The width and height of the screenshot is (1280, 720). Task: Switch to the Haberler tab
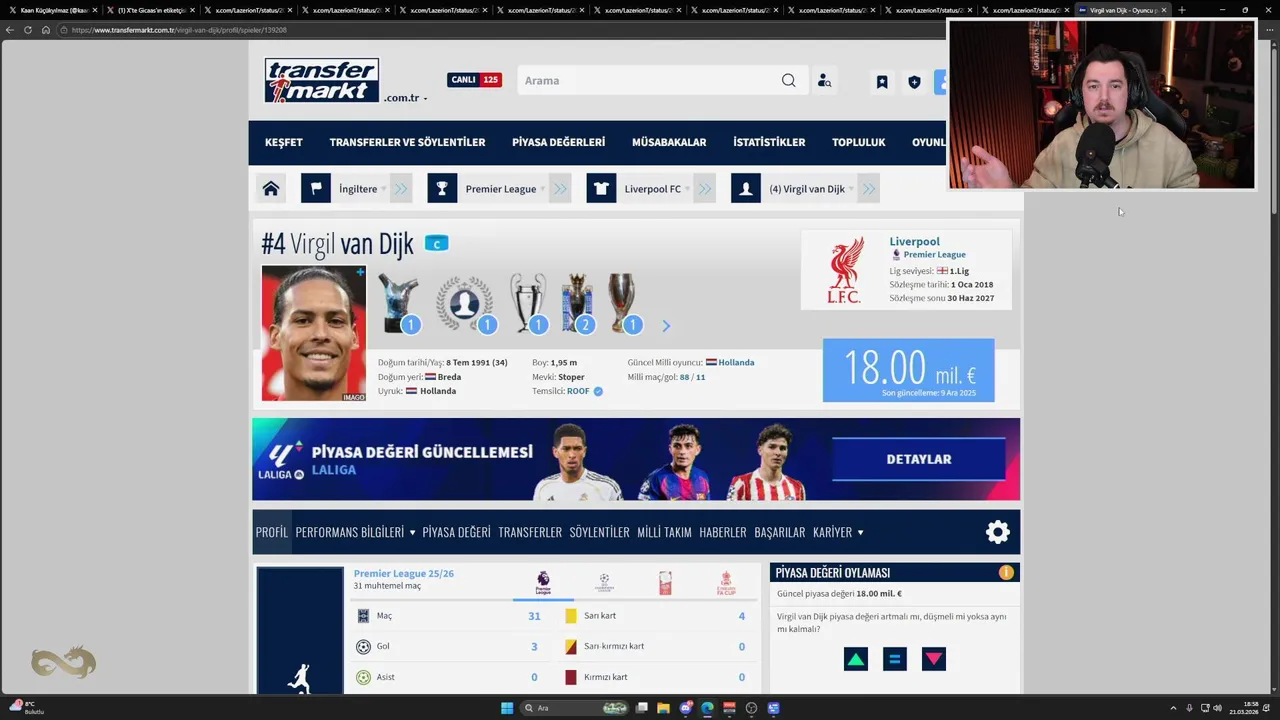pyautogui.click(x=723, y=532)
